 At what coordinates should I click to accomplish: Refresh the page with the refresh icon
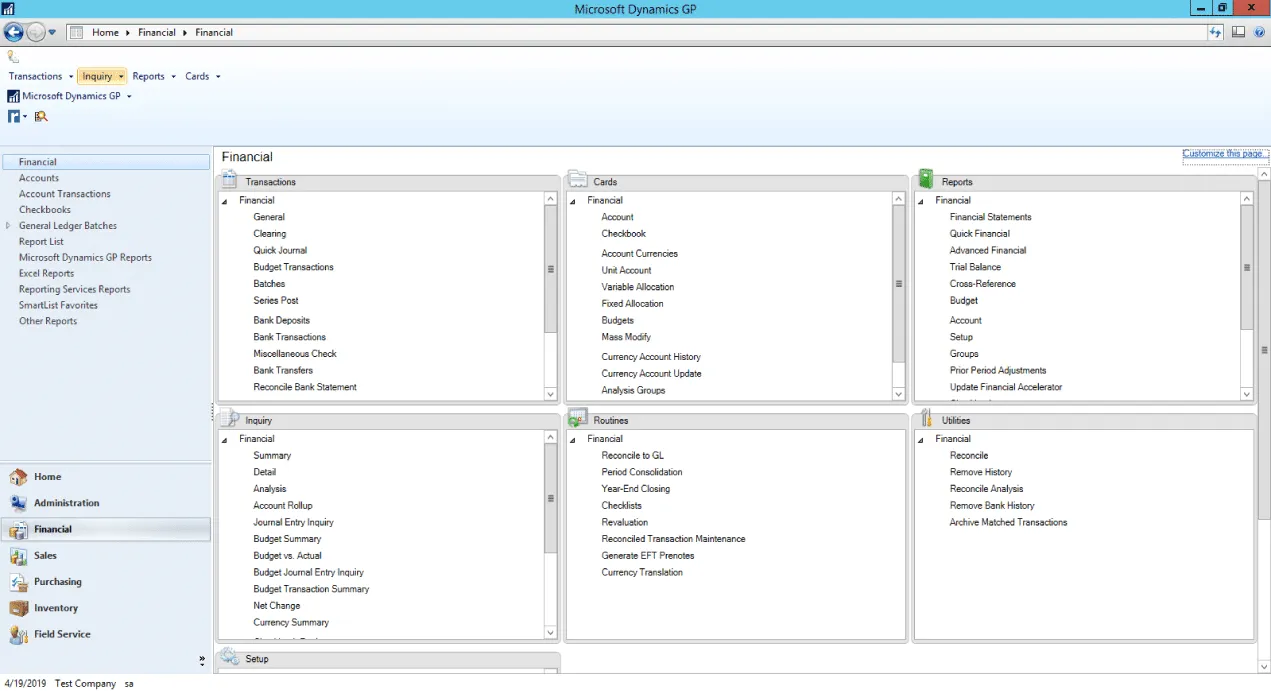pos(1215,32)
